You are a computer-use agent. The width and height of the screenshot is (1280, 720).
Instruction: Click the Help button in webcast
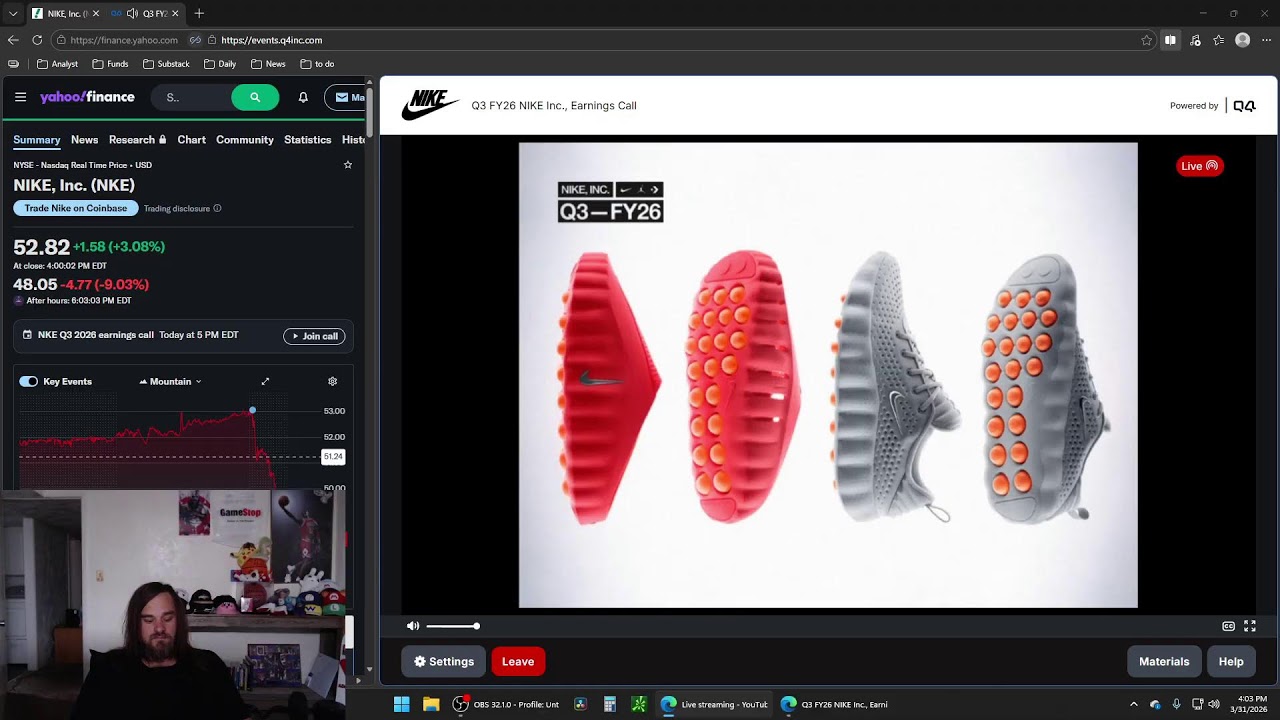pyautogui.click(x=1231, y=661)
